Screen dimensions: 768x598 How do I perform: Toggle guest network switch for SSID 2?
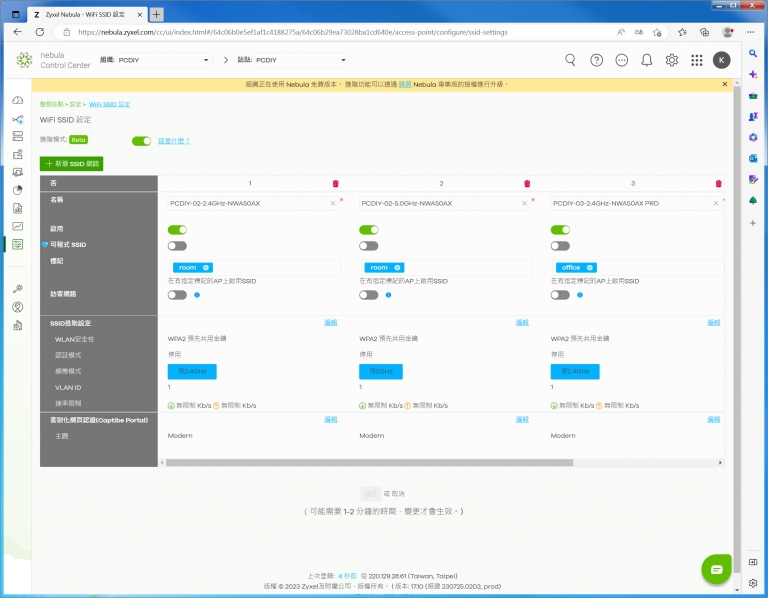[369, 295]
